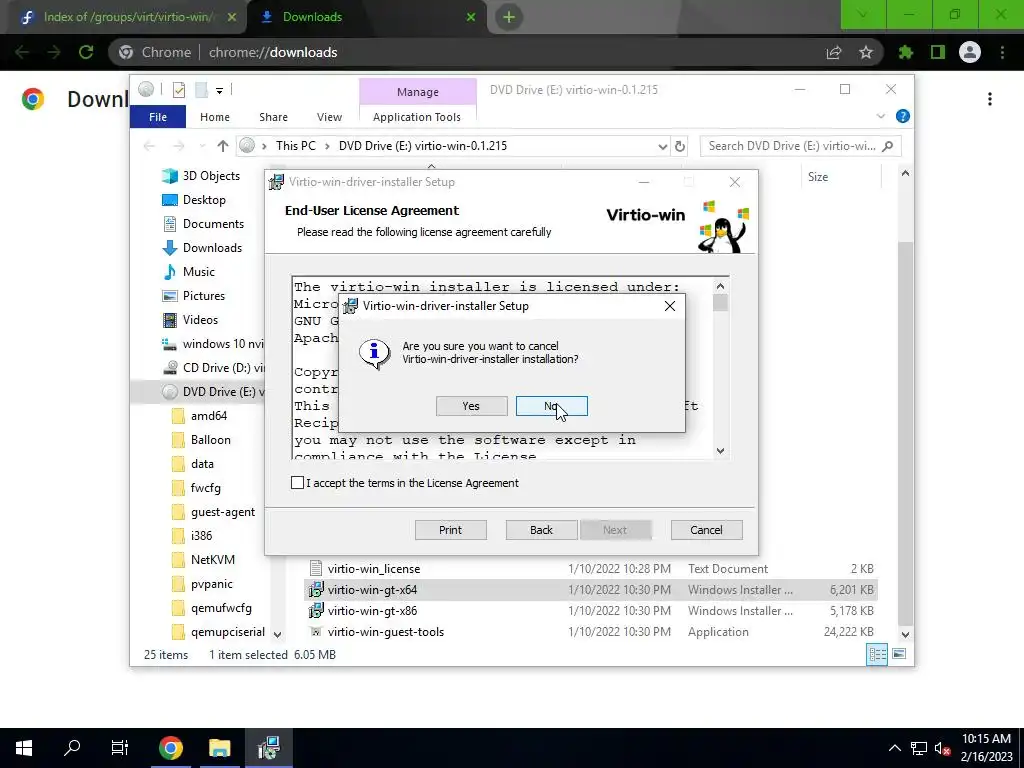Image resolution: width=1024 pixels, height=768 pixels.
Task: Open the NetKVM folder in tree
Action: tap(203, 560)
